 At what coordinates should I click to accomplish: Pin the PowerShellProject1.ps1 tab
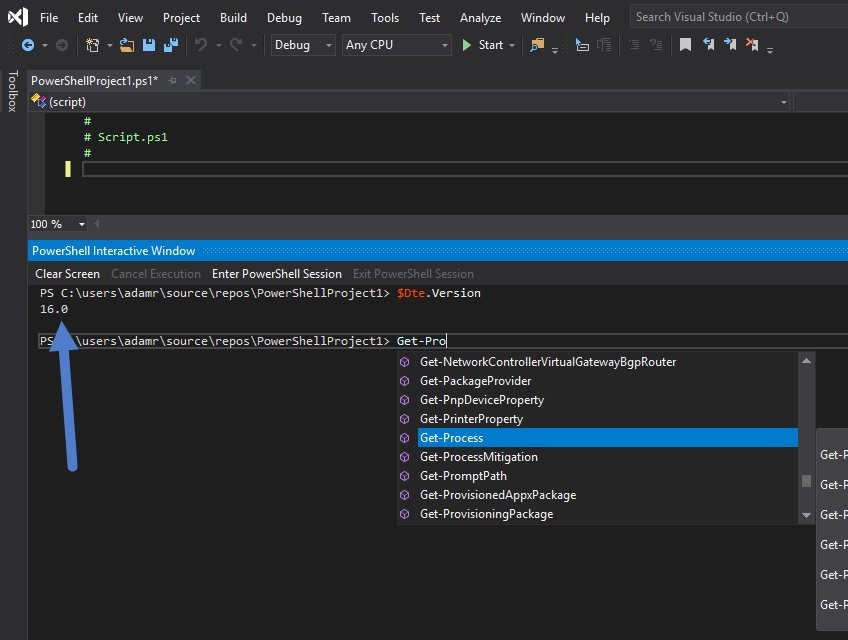[x=172, y=80]
